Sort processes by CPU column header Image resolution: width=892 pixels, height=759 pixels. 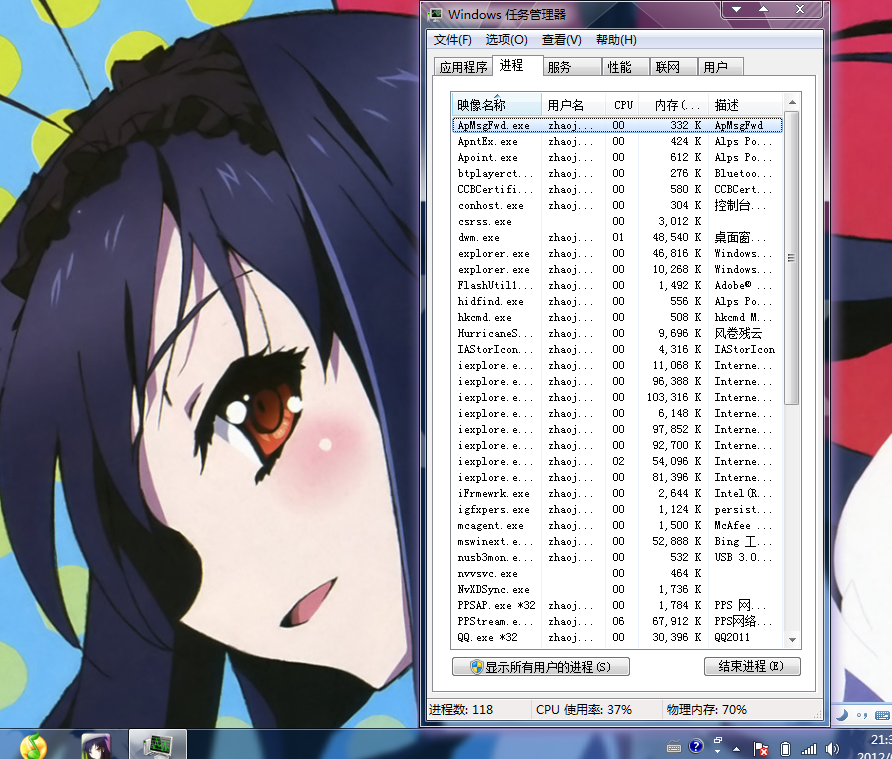[622, 105]
